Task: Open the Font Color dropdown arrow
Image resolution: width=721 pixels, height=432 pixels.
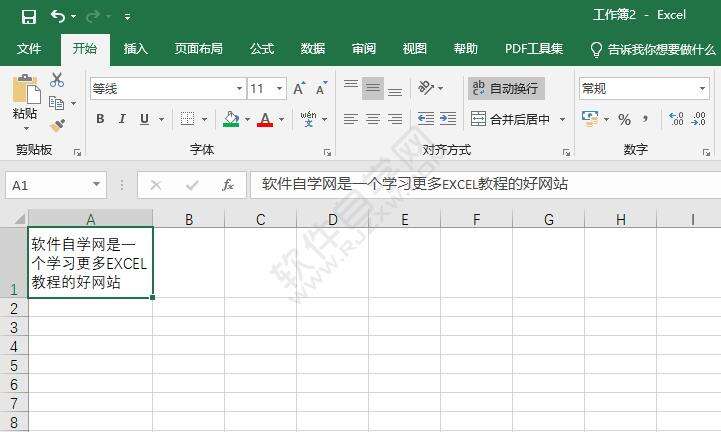Action: tap(281, 120)
